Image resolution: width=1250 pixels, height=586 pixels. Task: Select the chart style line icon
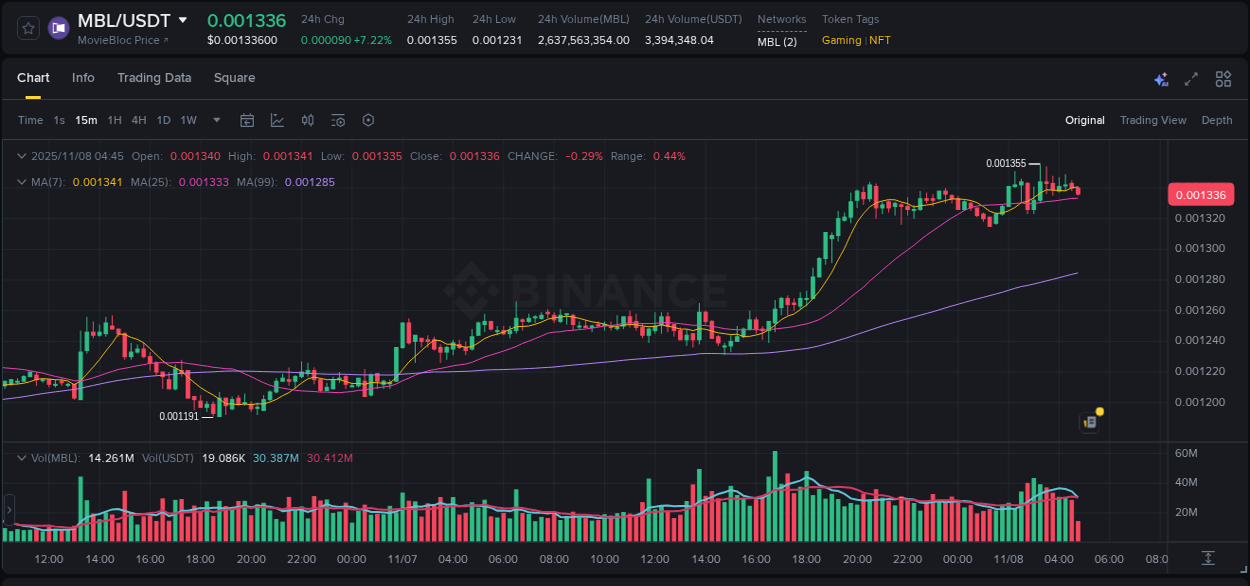click(277, 120)
